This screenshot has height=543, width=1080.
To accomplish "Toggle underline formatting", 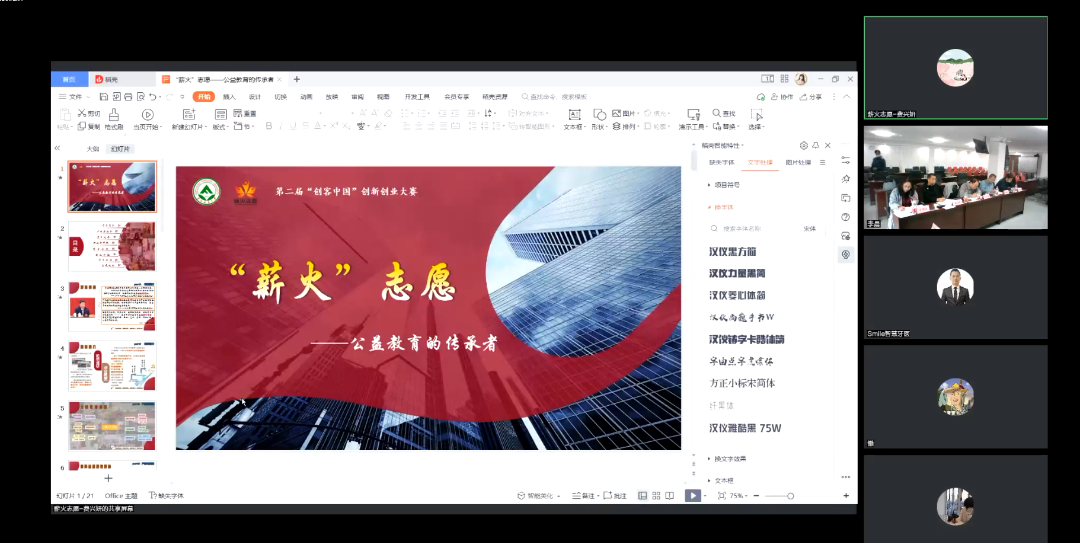I will pyautogui.click(x=293, y=126).
